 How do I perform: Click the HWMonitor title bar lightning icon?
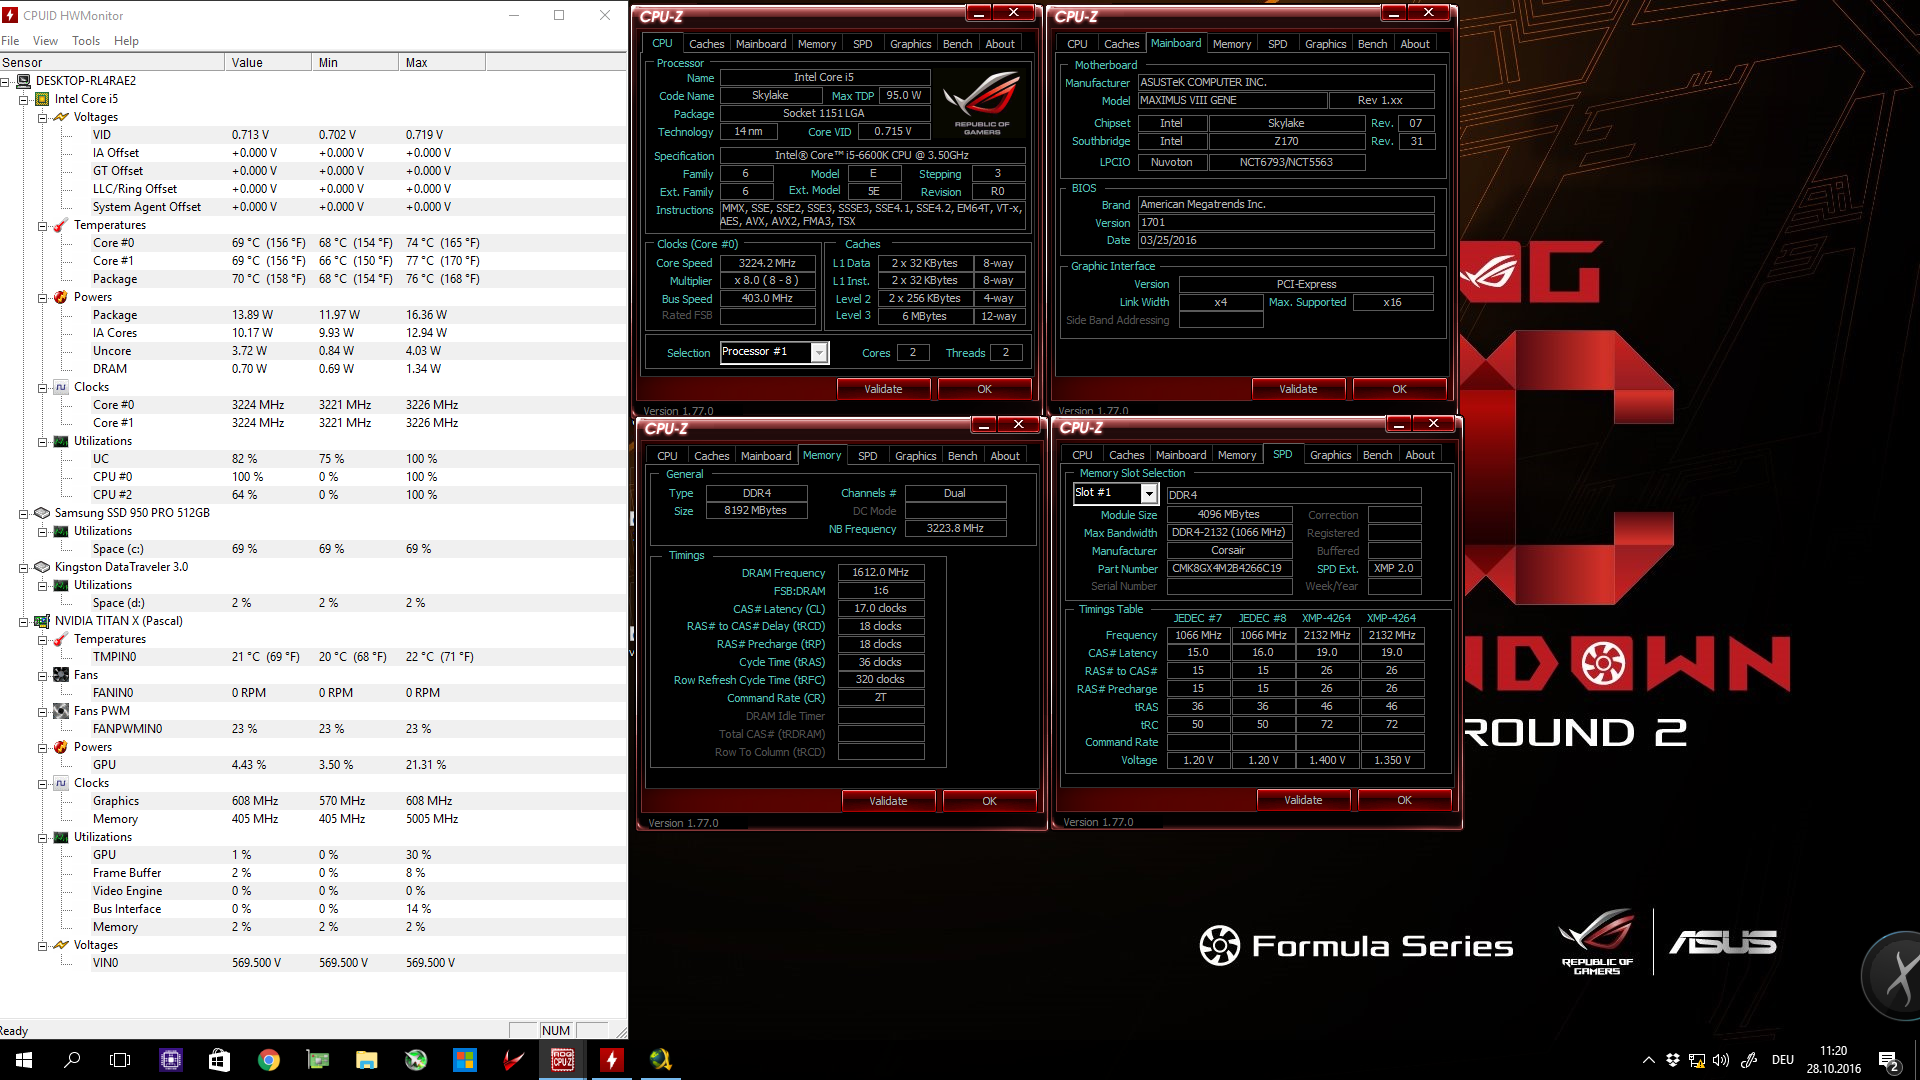tap(10, 15)
